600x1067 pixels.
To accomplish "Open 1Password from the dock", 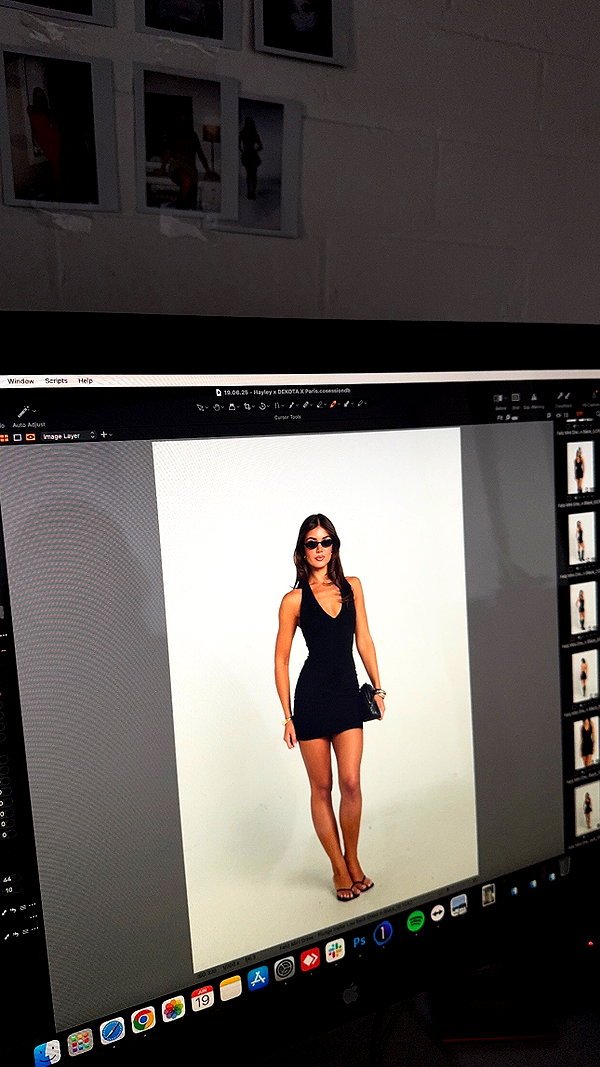I will tap(383, 933).
